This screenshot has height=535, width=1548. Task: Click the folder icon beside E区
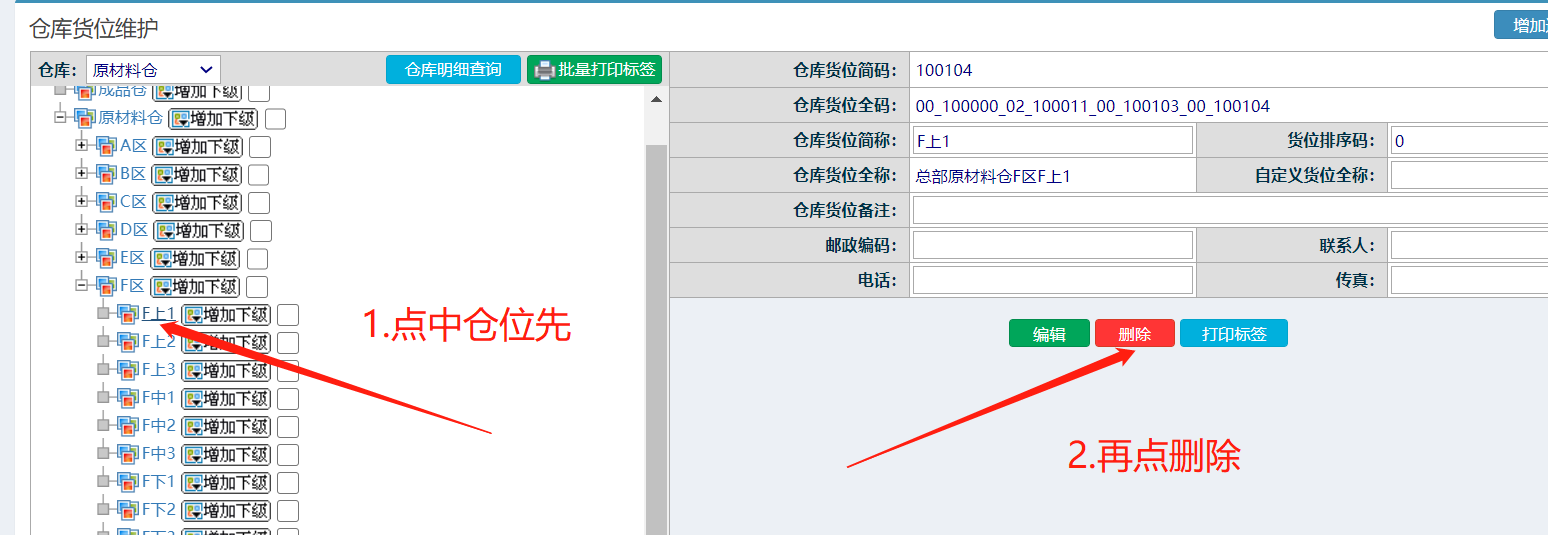pos(106,258)
